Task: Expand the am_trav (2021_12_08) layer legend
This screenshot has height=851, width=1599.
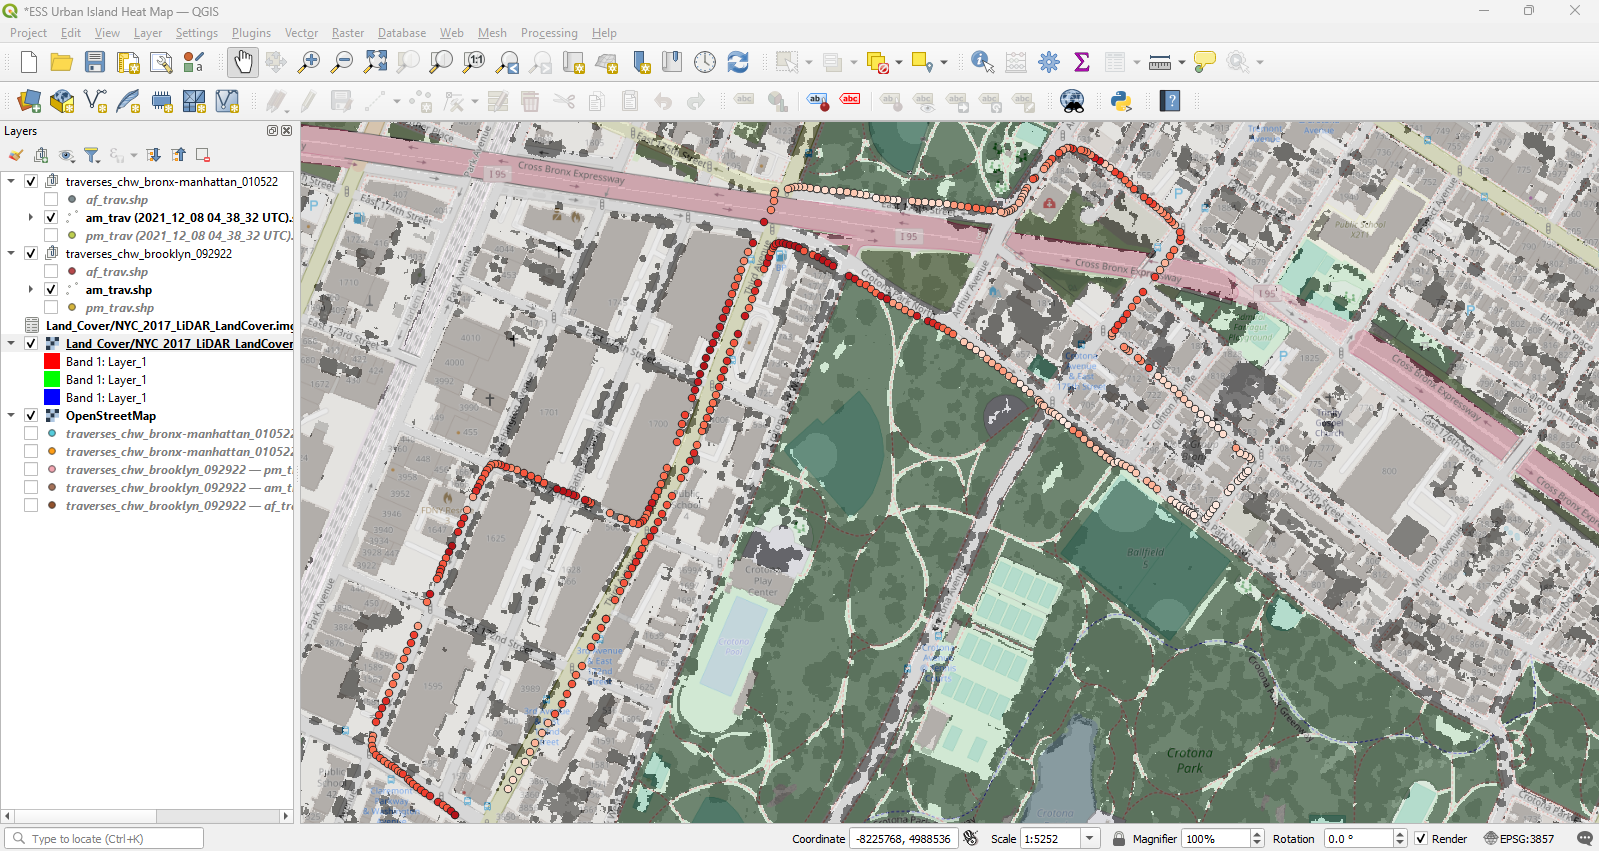Action: coord(31,218)
